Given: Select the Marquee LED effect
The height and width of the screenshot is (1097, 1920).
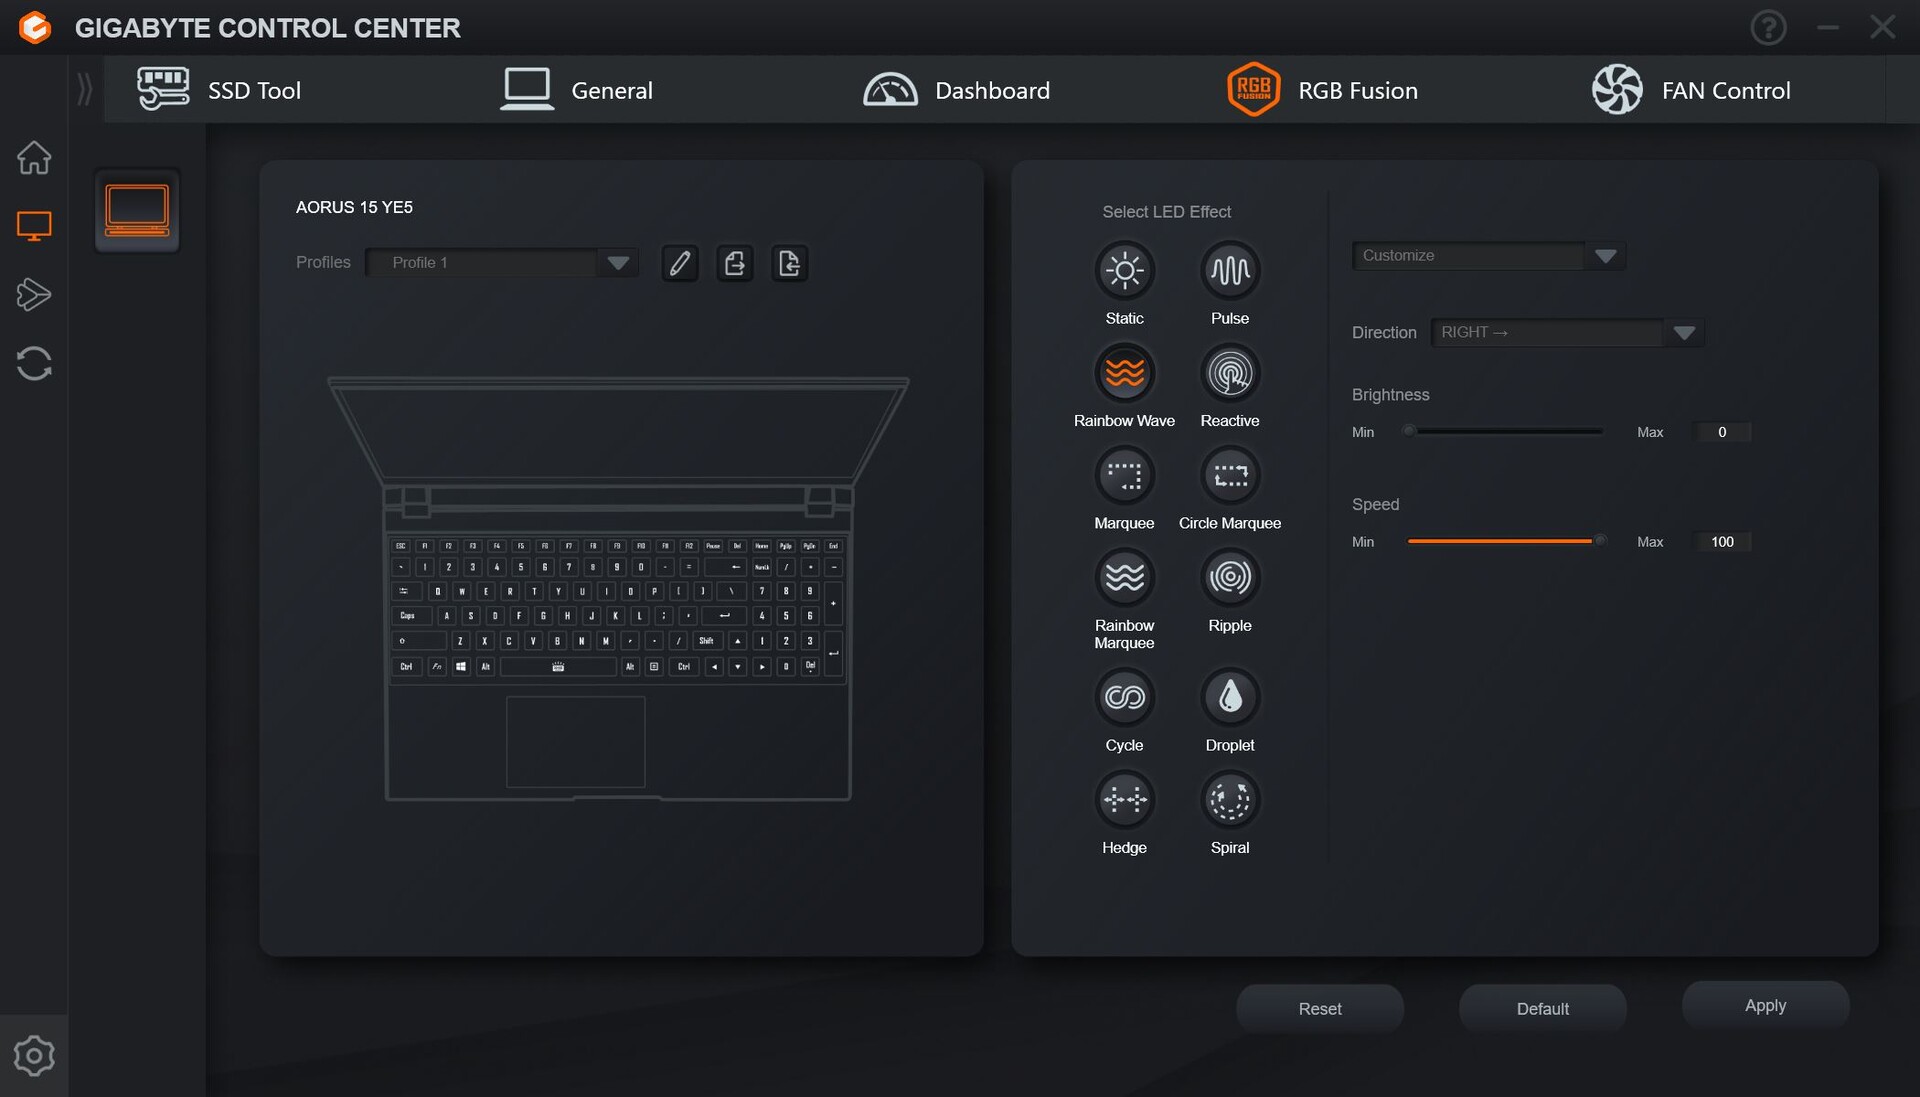Looking at the screenshot, I should click(1124, 475).
